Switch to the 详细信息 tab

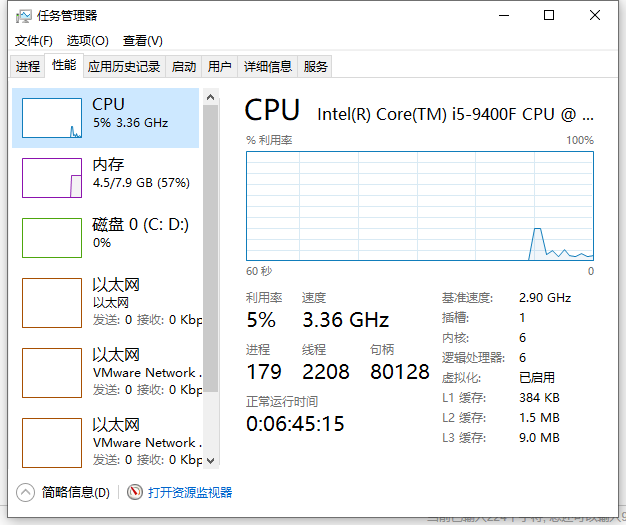point(268,67)
